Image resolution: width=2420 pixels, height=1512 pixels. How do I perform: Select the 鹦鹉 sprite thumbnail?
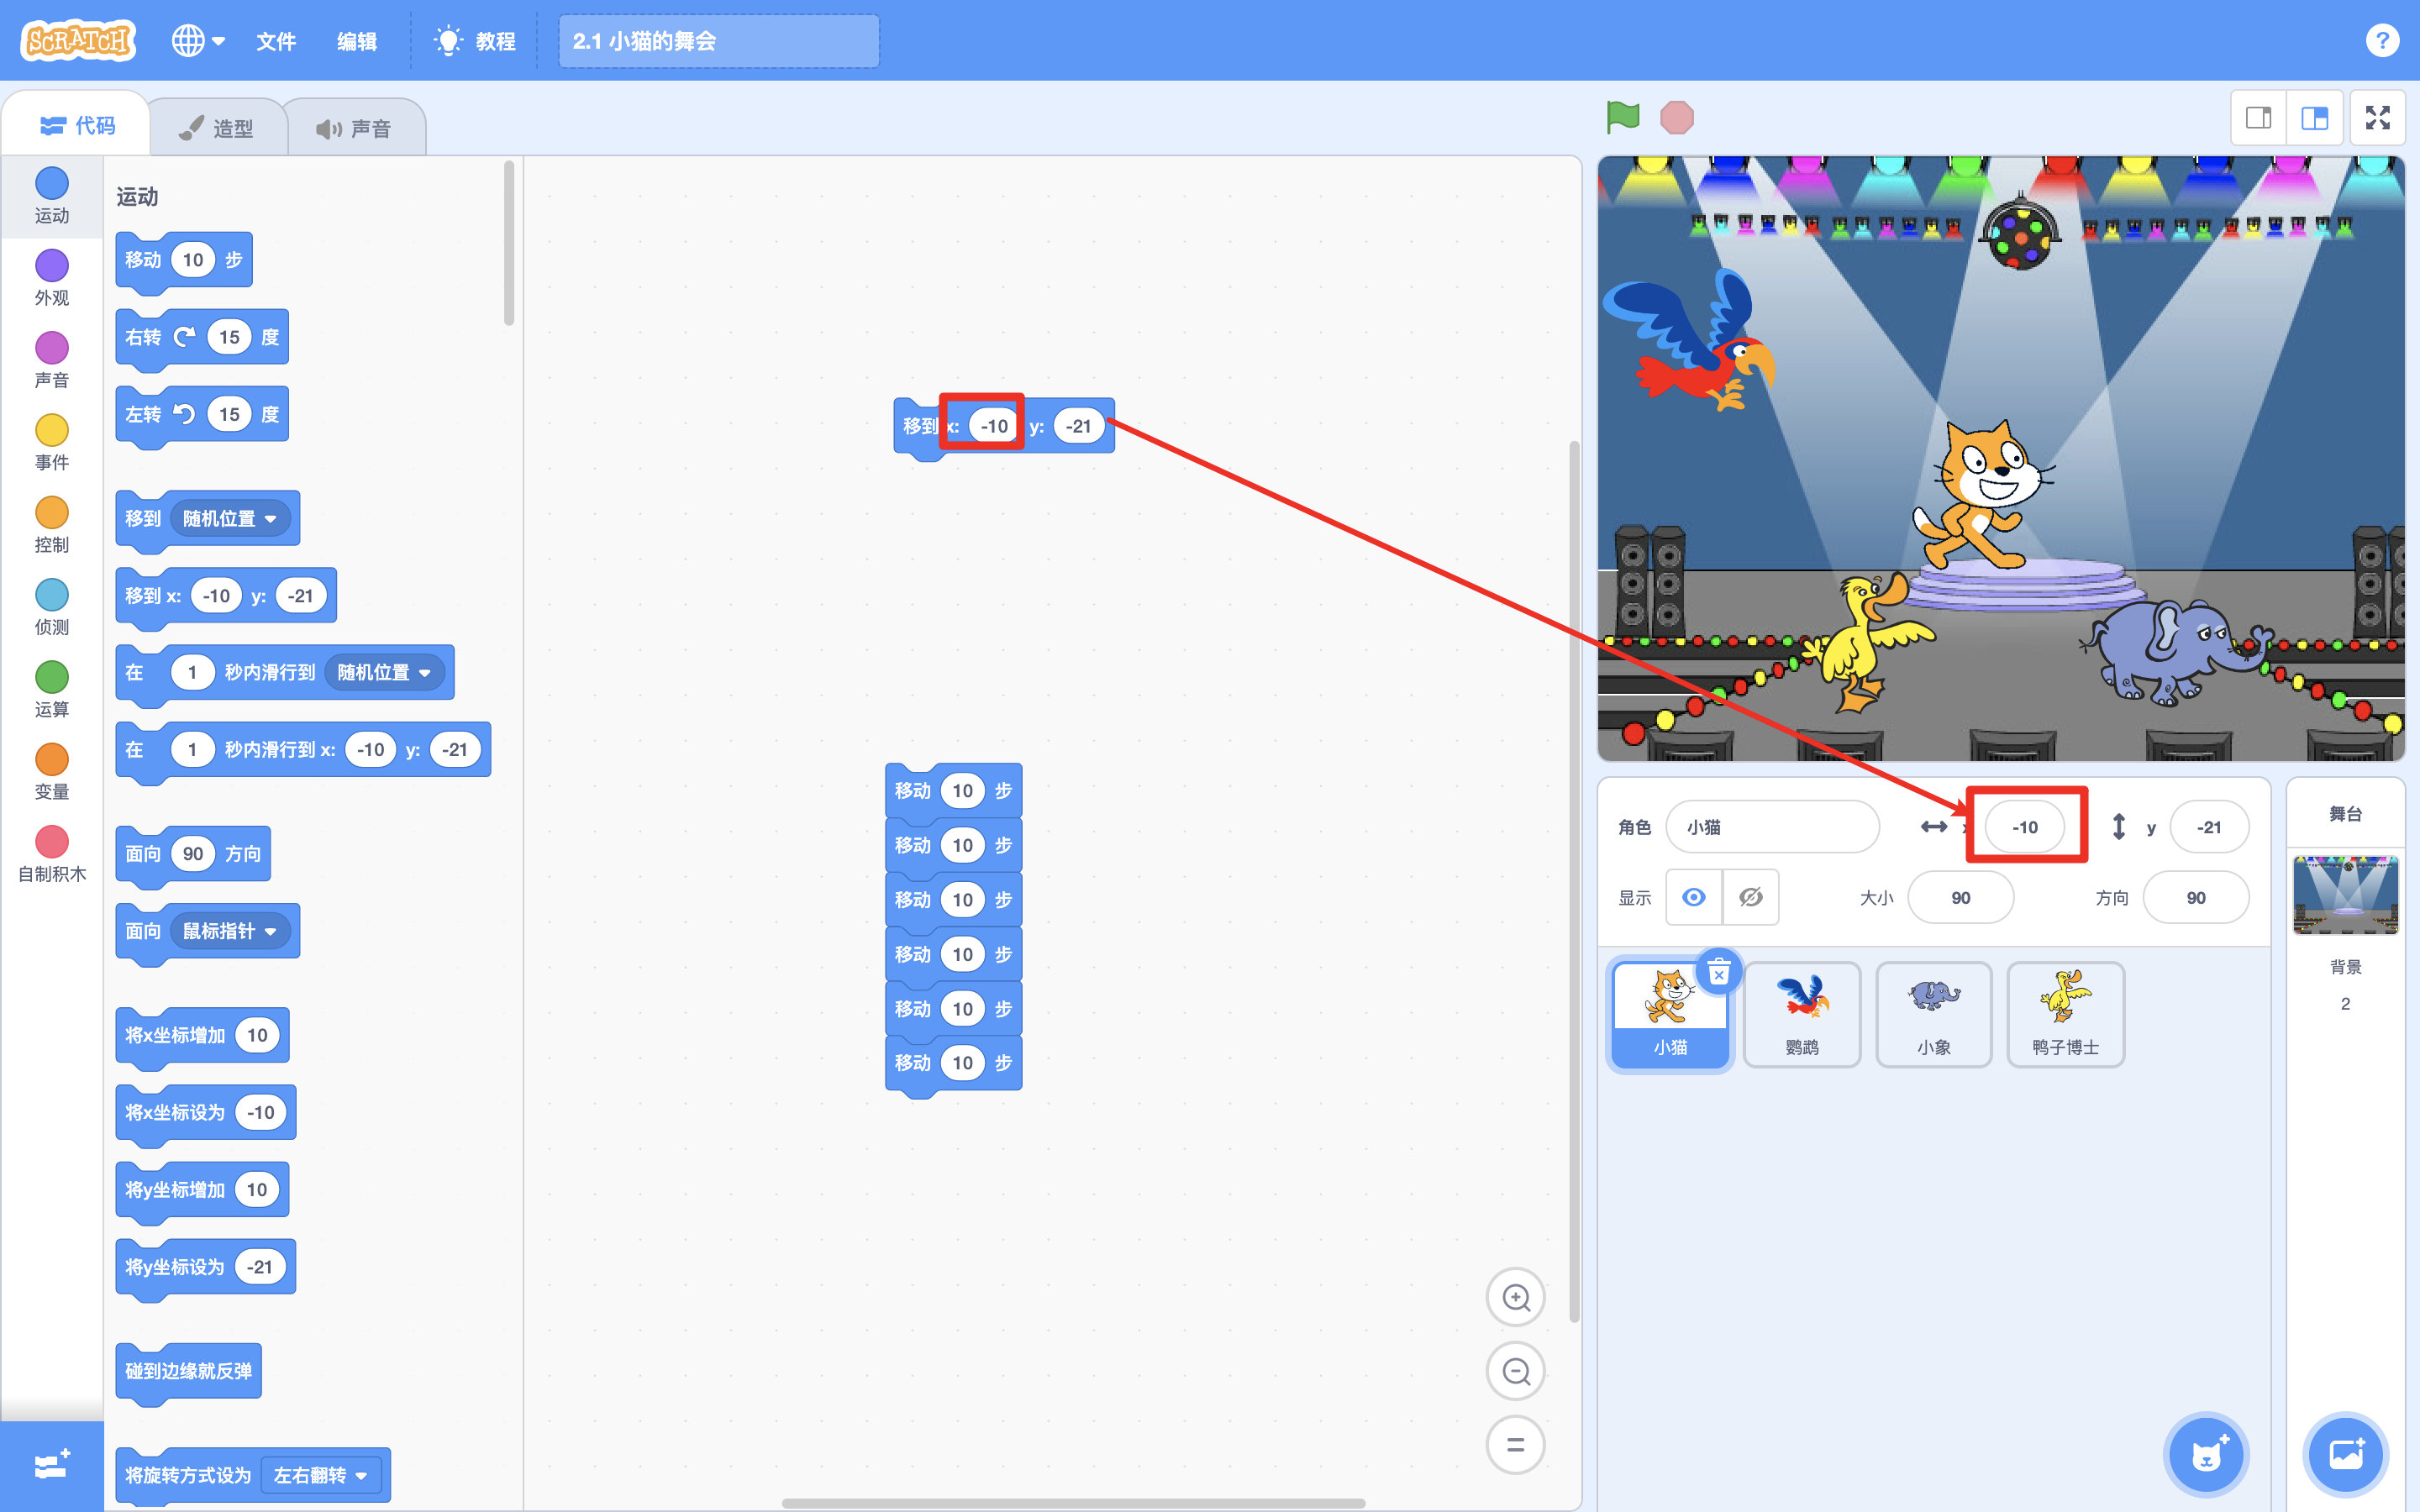[1802, 1014]
